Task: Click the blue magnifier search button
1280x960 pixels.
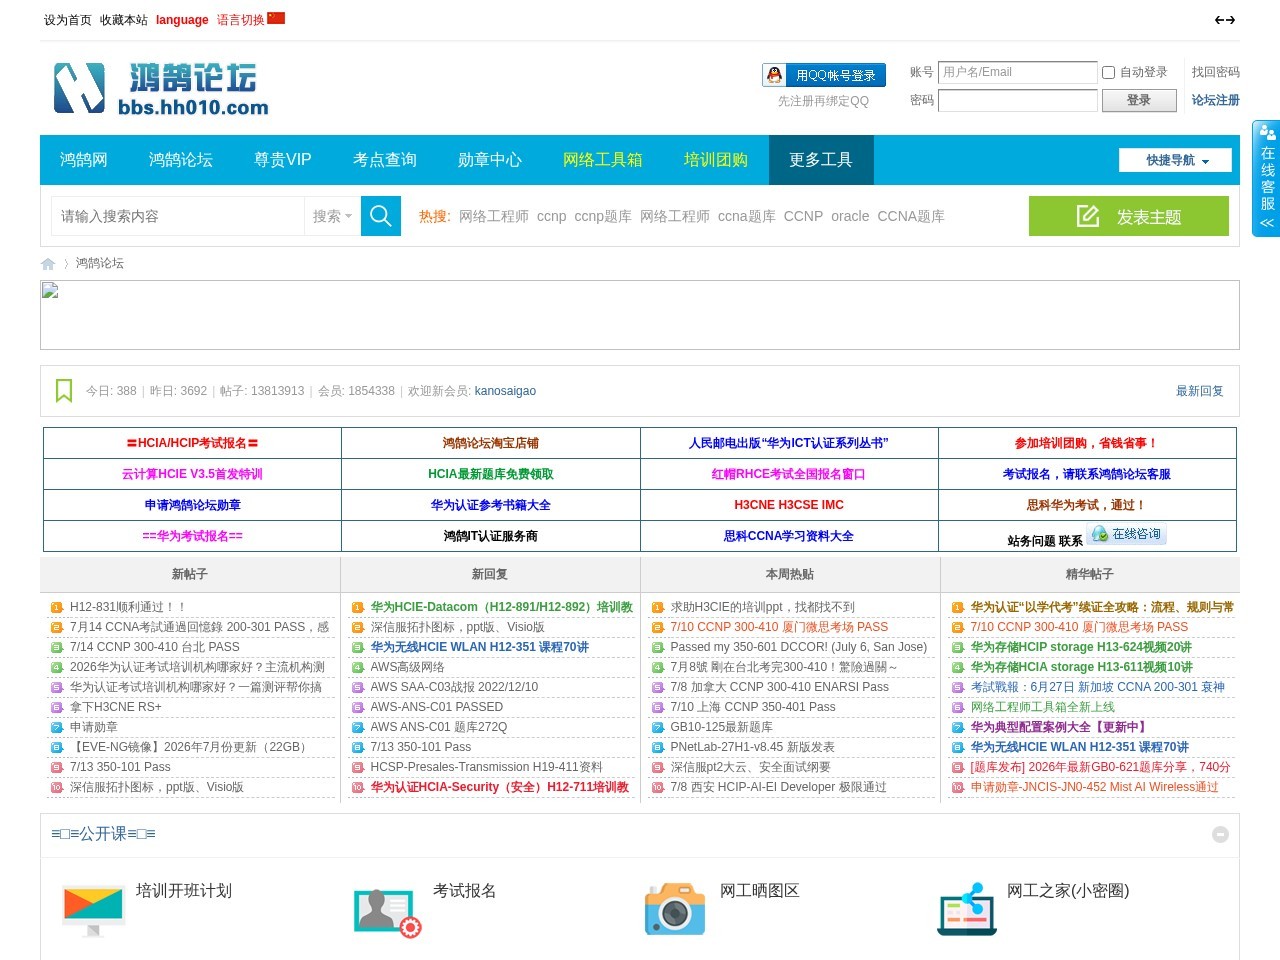Action: (x=380, y=216)
